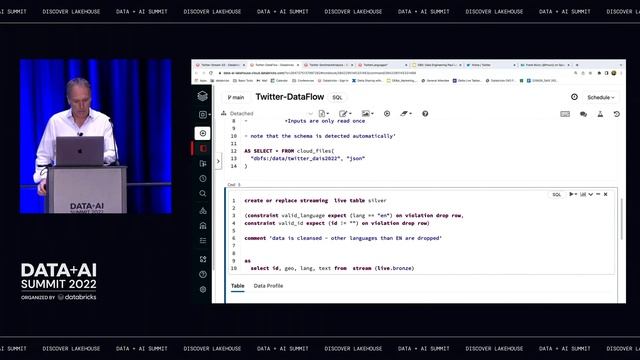Viewport: 640px width, 360px height.
Task: Click the cloud_files line in the bronze cell
Action: tap(289, 151)
